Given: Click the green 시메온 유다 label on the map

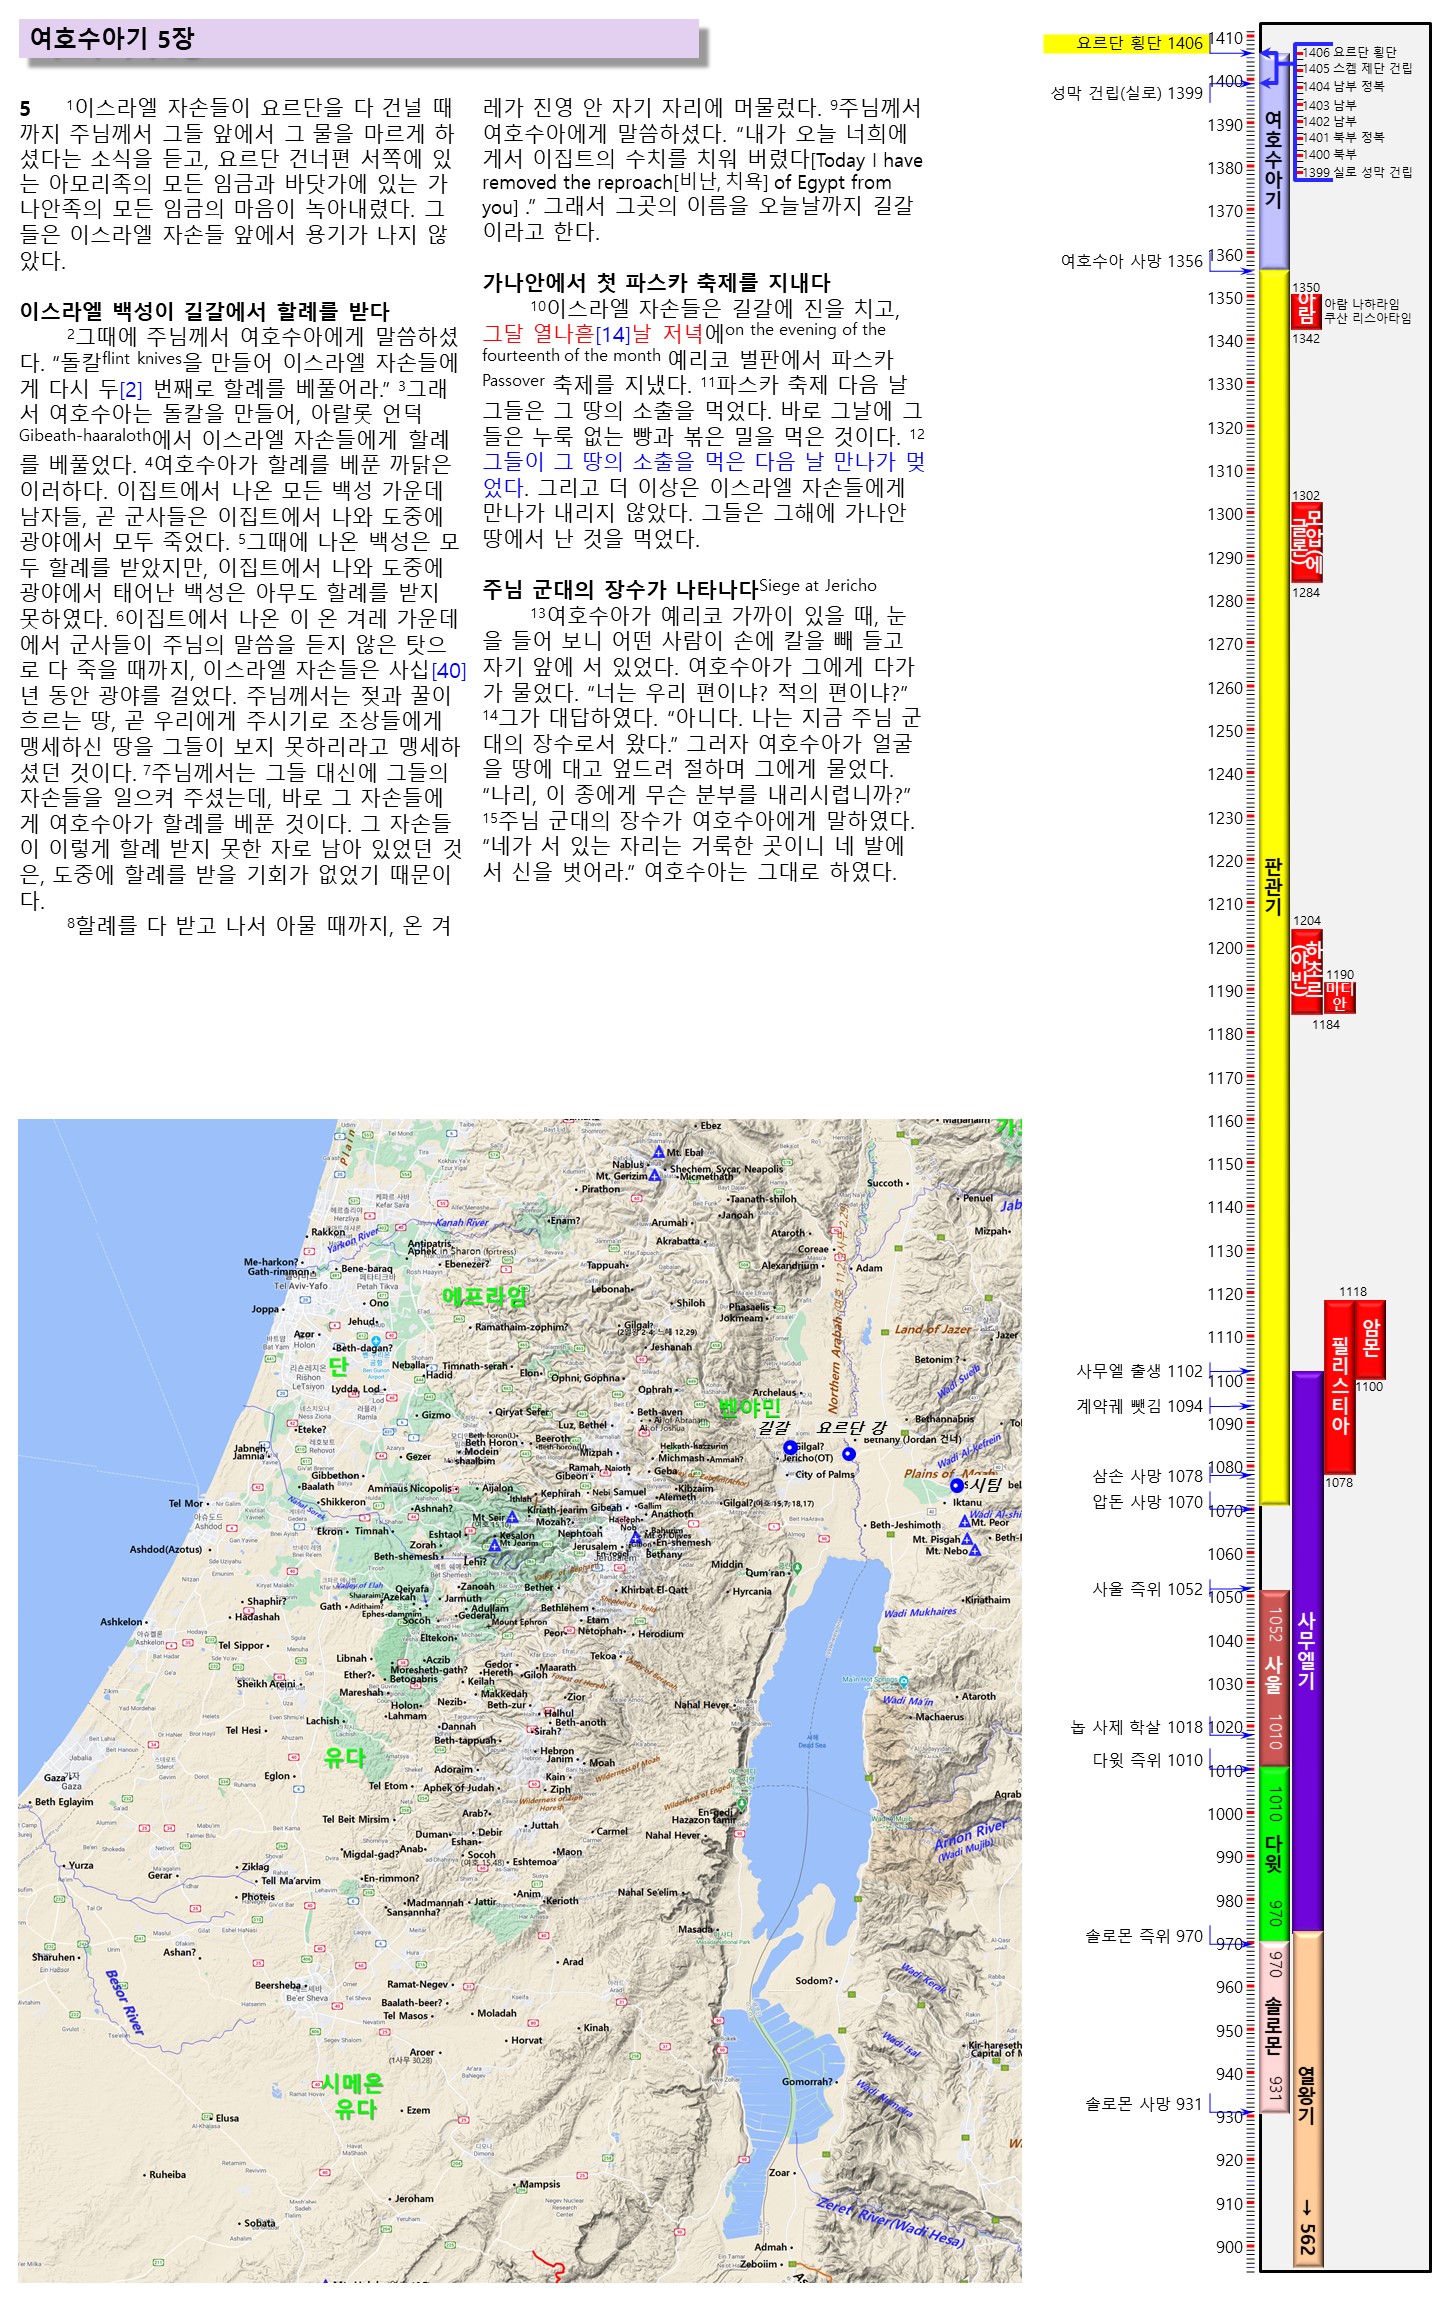Looking at the screenshot, I should tap(353, 2096).
